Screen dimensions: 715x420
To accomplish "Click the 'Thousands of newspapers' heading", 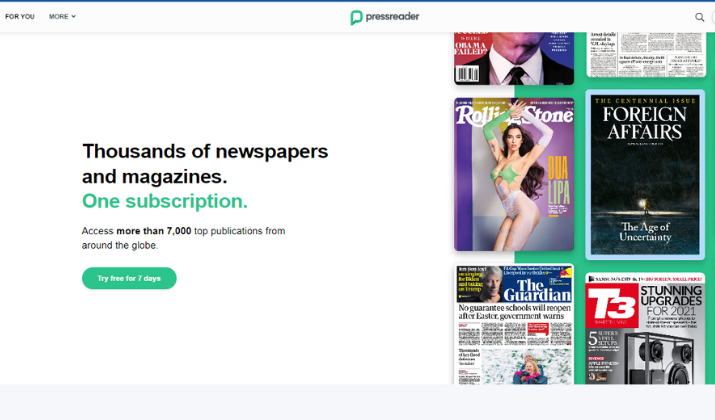I will [x=205, y=151].
